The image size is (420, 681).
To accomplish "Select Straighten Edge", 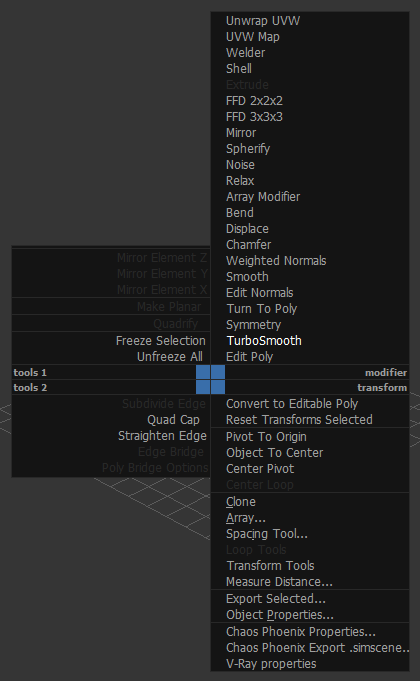I will point(162,436).
